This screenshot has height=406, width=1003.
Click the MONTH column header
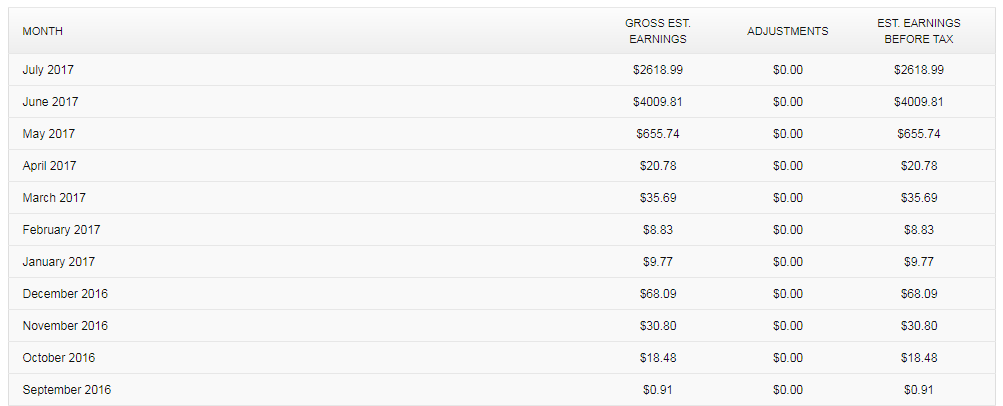tap(42, 31)
